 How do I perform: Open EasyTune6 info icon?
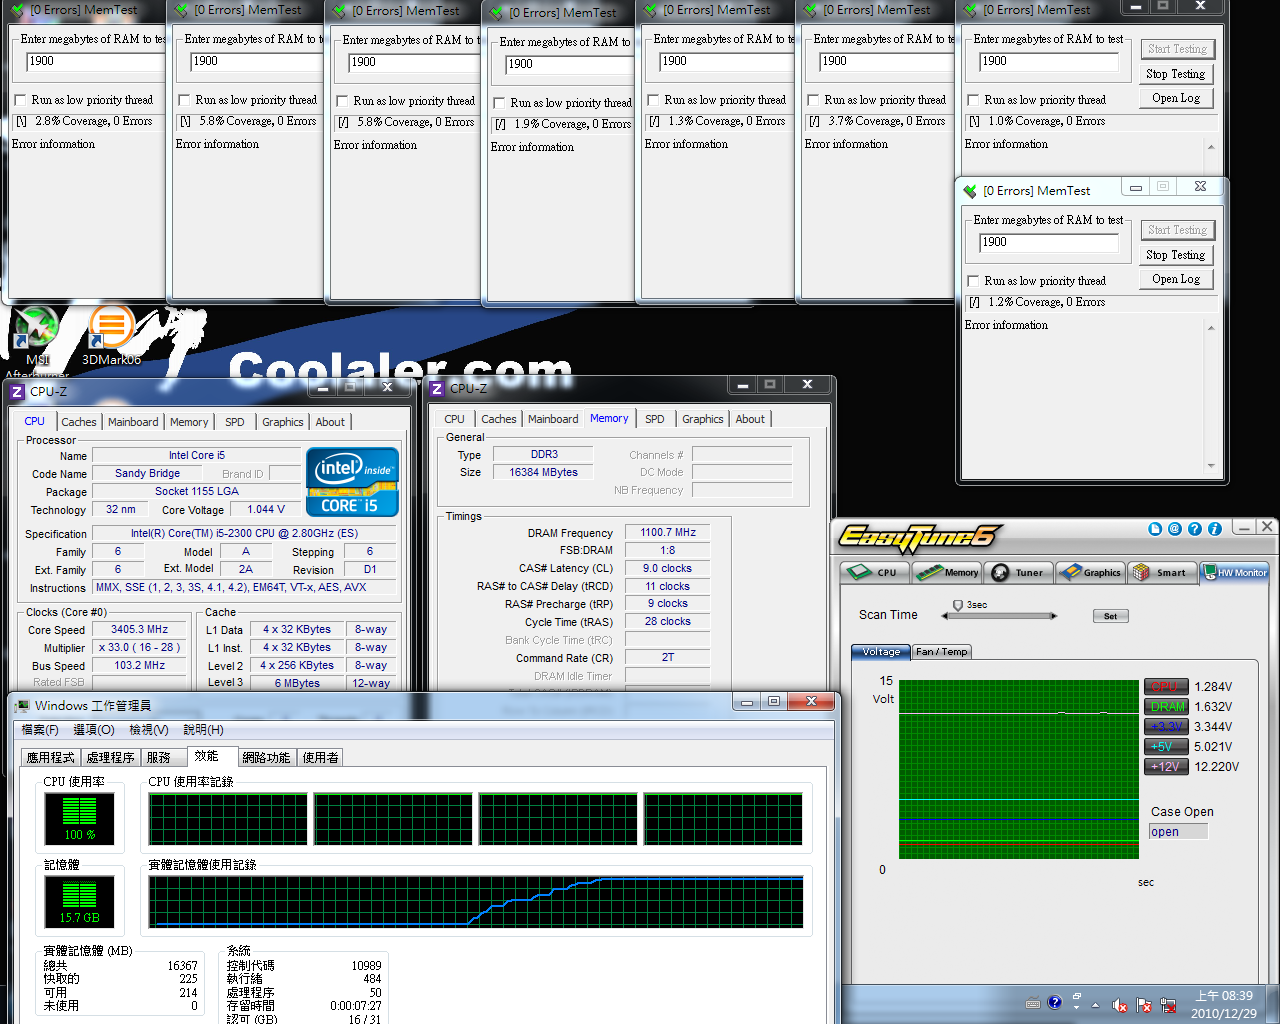pyautogui.click(x=1214, y=529)
